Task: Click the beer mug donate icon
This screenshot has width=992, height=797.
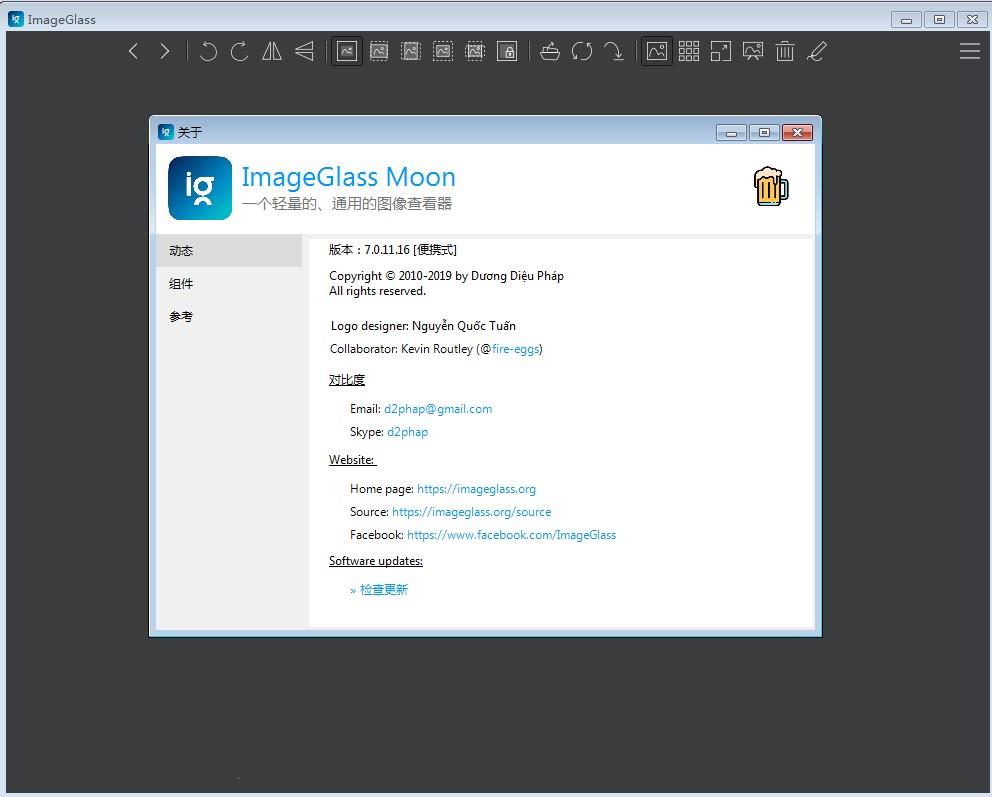Action: click(x=771, y=186)
